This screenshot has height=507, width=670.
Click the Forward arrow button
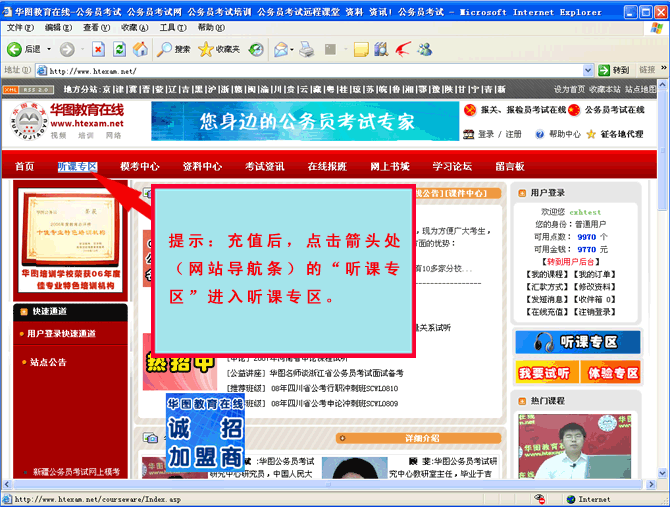point(67,50)
